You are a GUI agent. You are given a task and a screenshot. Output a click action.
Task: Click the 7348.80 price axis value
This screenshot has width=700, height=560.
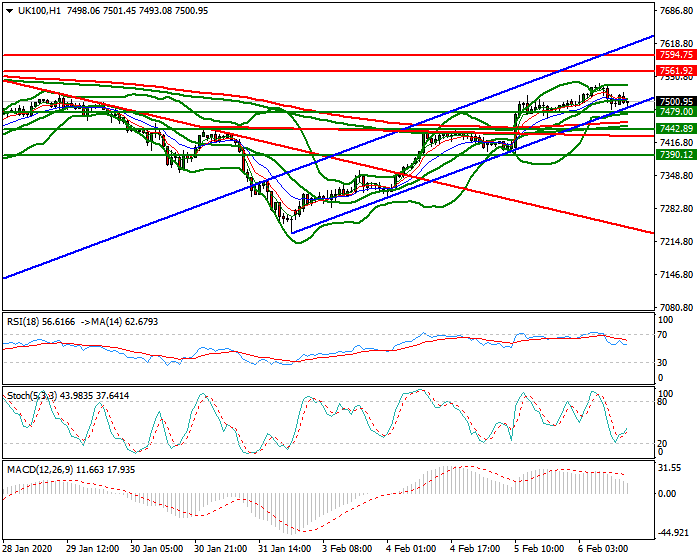676,176
